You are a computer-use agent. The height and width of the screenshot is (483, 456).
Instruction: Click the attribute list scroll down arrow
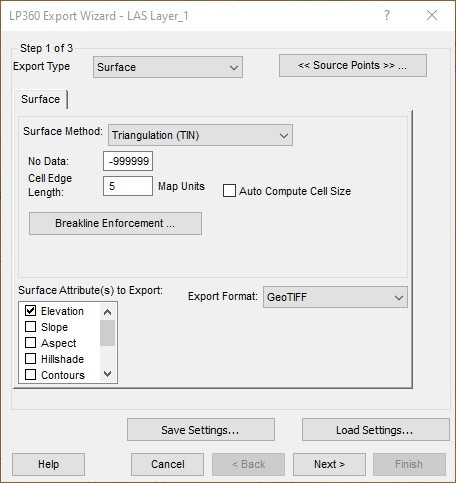107,374
